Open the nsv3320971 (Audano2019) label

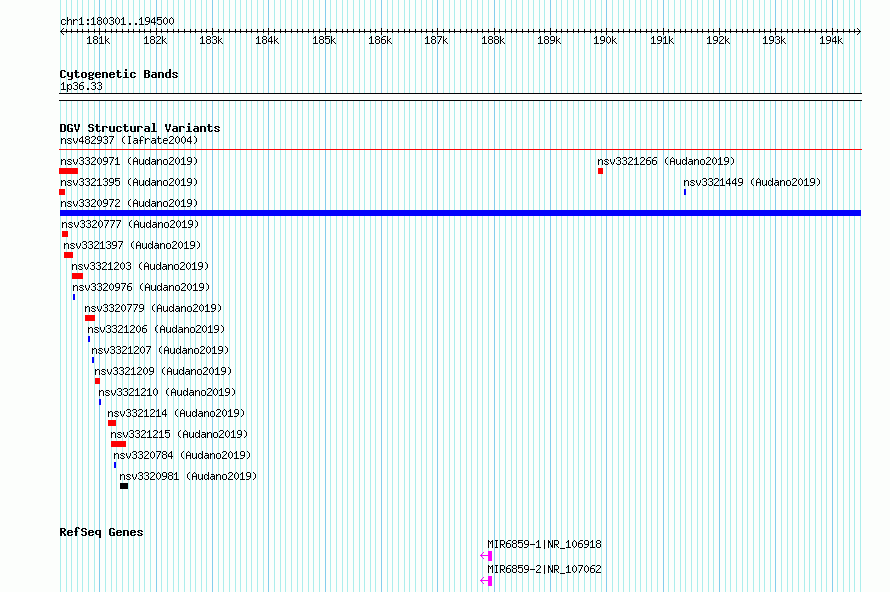pos(129,161)
